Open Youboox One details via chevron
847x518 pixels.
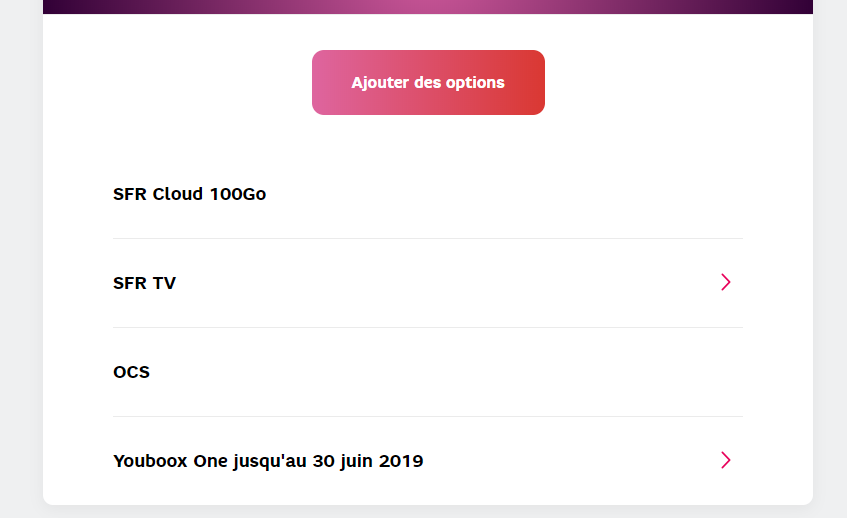coord(726,460)
